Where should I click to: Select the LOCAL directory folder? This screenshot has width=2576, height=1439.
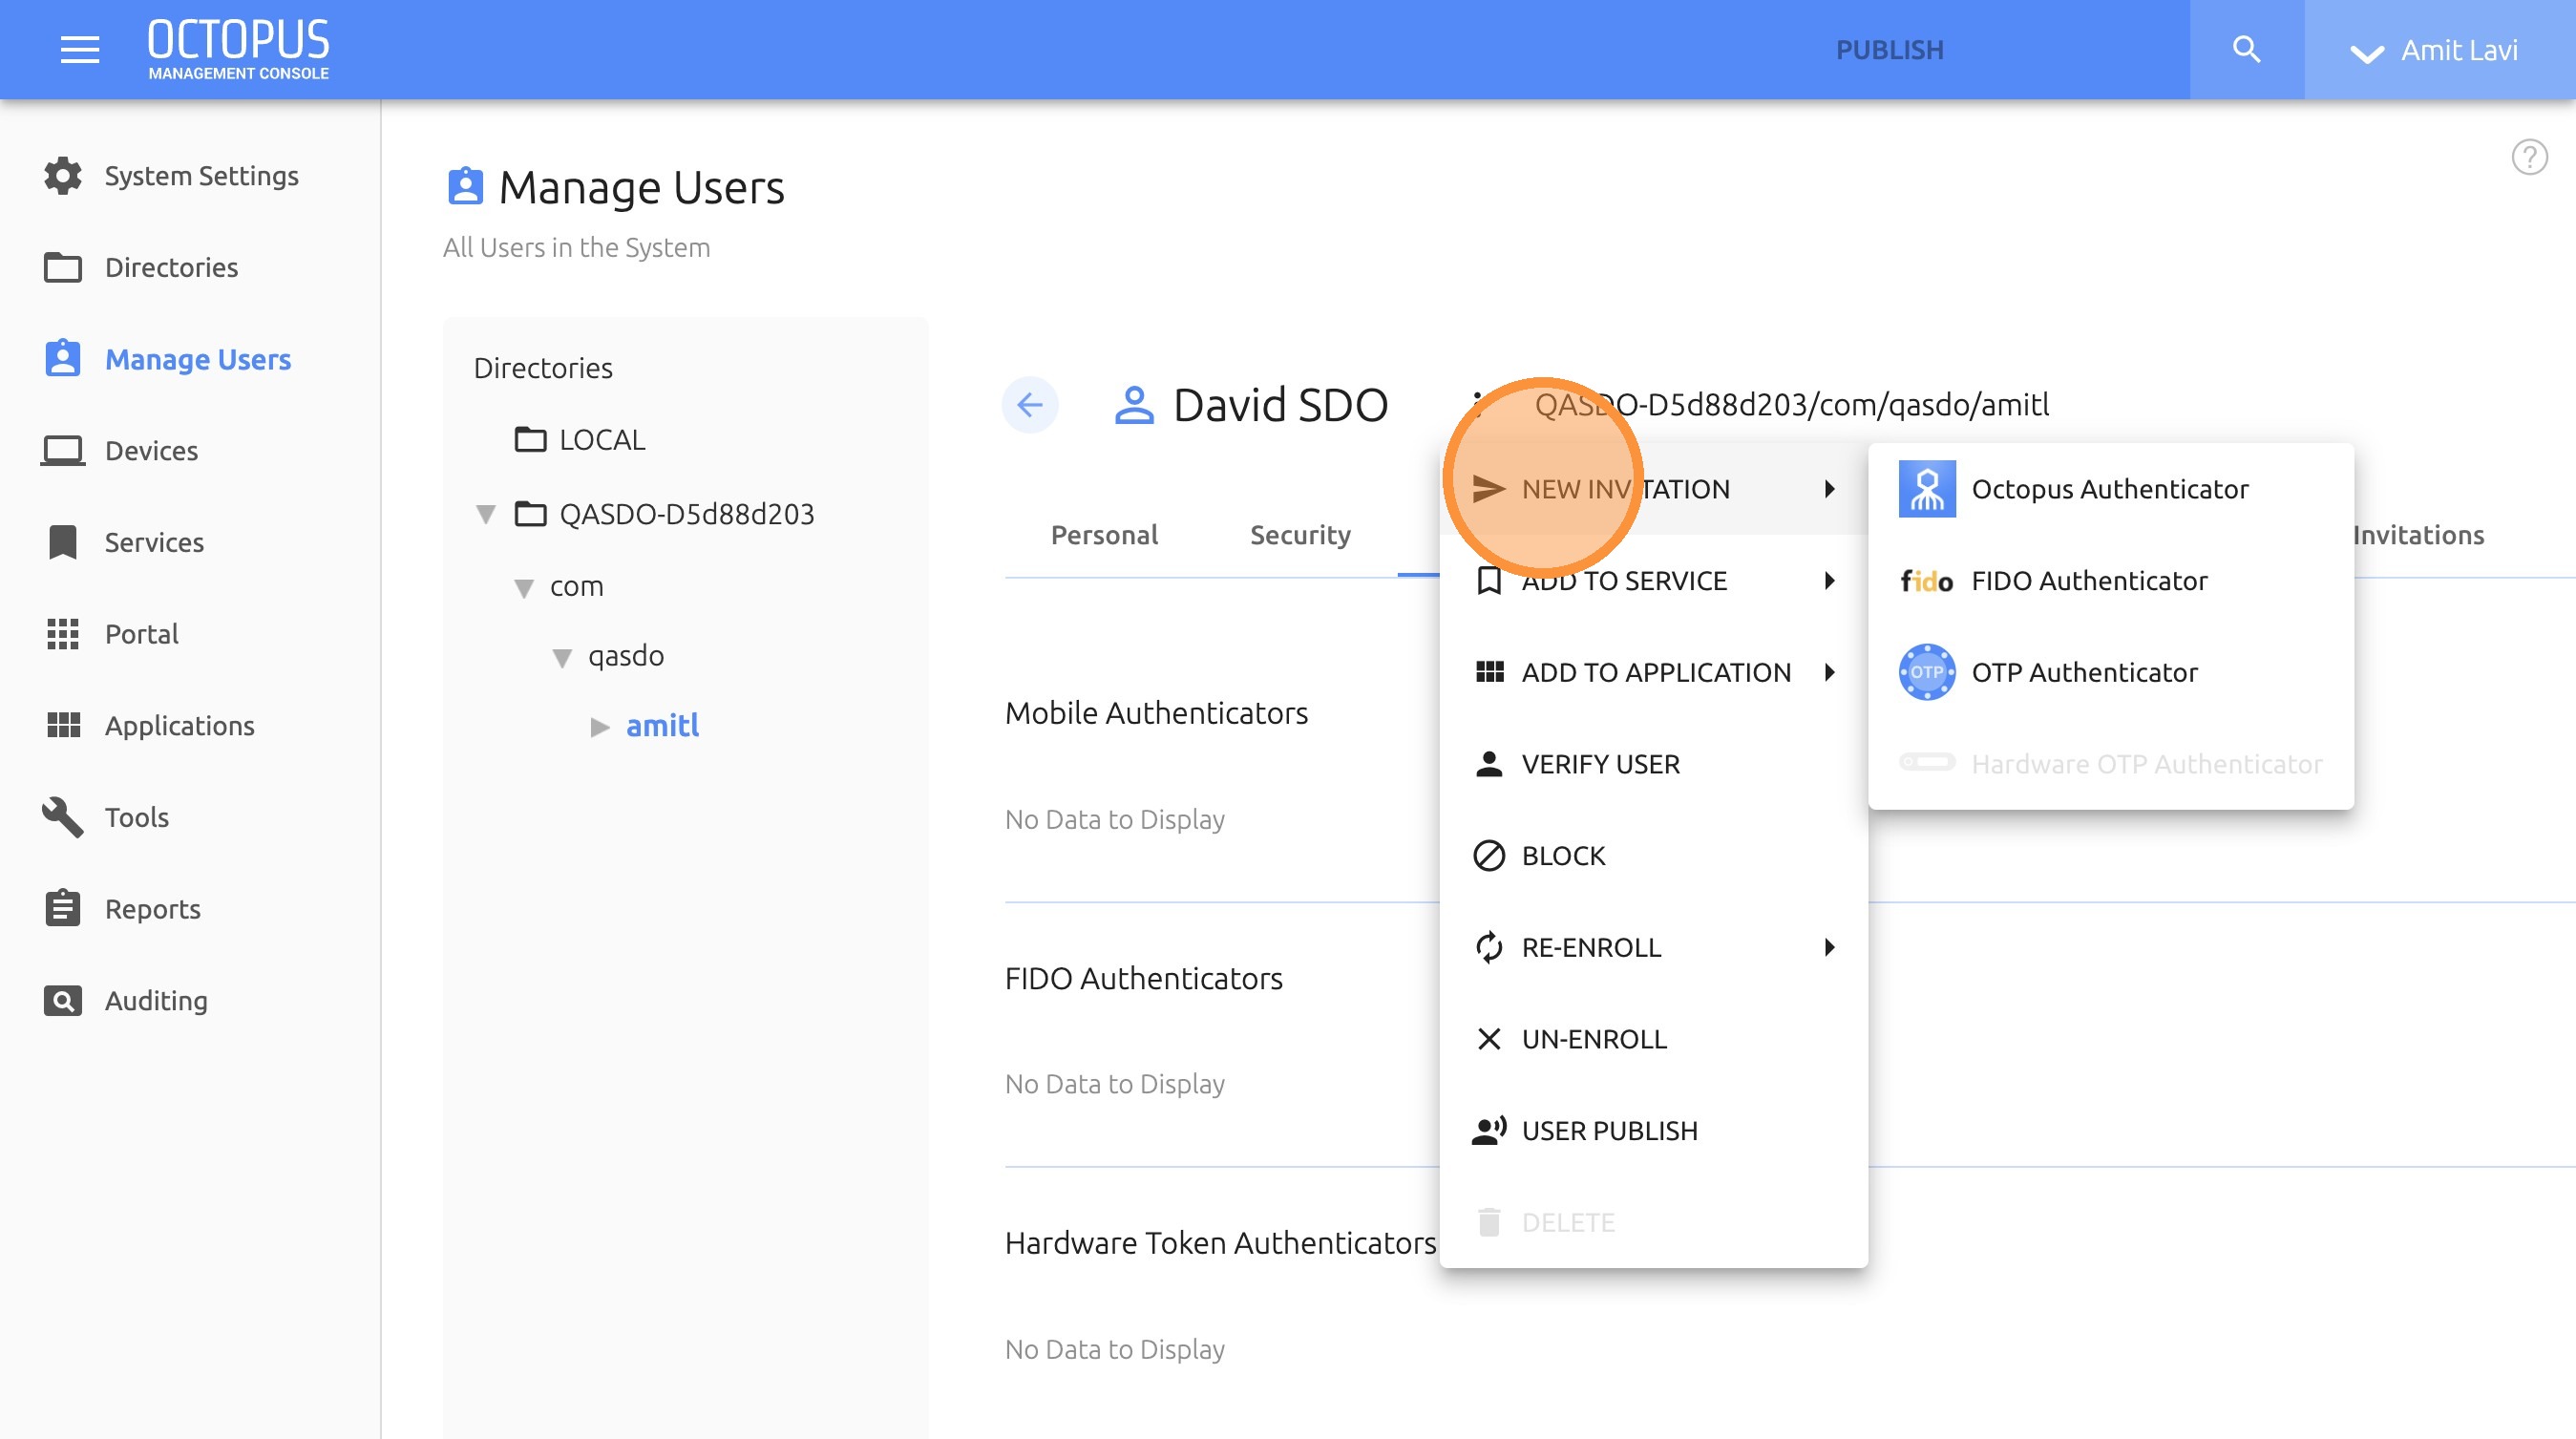(x=600, y=440)
